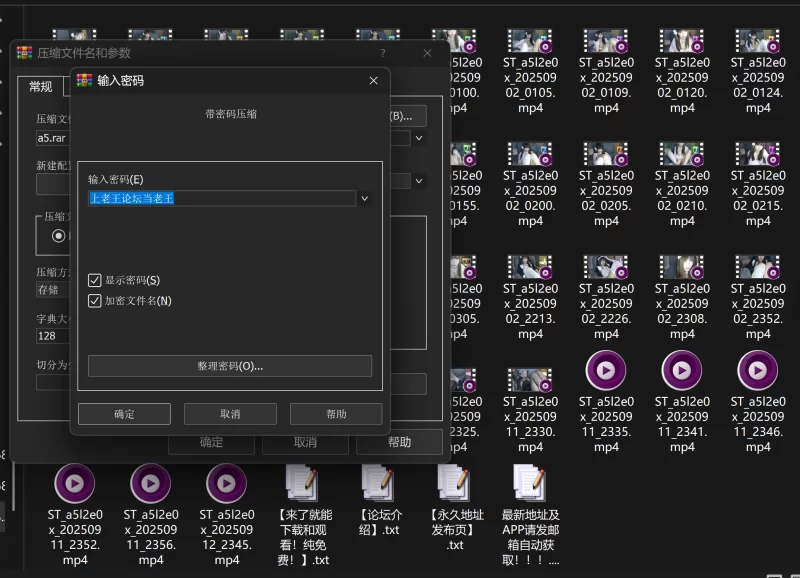Click the ST_a5l2e0x_20250911_2335.mp4 play icon
The width and height of the screenshot is (800, 578).
coord(606,370)
